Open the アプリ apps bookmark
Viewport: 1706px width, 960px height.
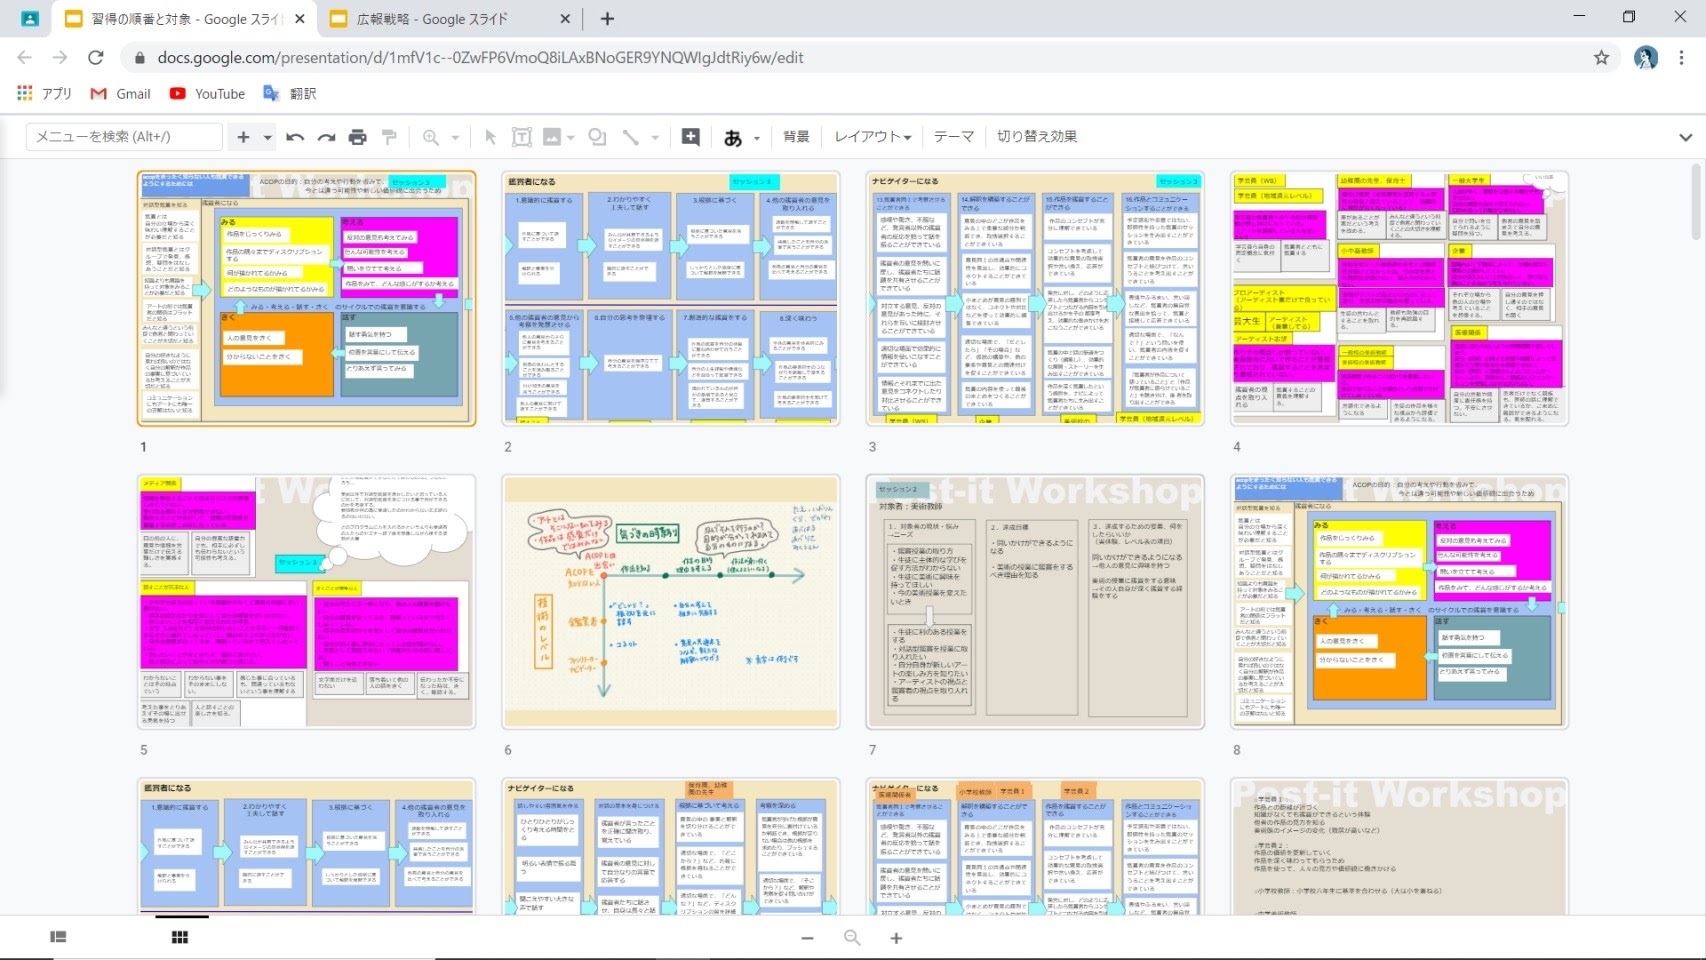click(45, 93)
